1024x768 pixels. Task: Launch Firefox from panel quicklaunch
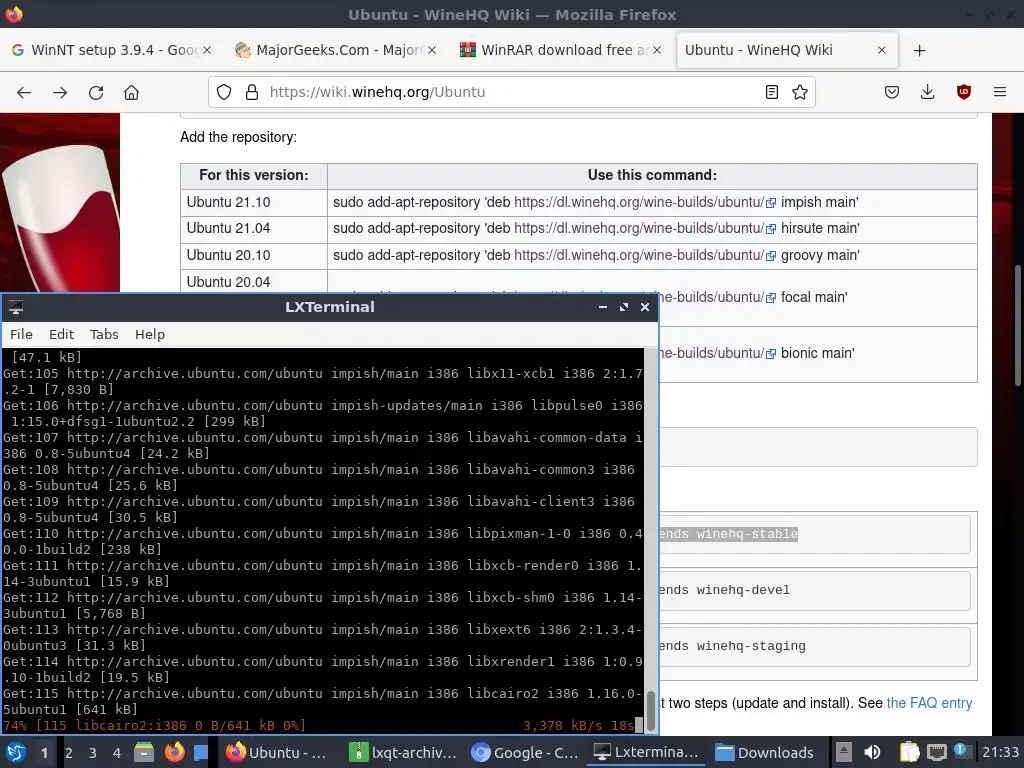174,752
